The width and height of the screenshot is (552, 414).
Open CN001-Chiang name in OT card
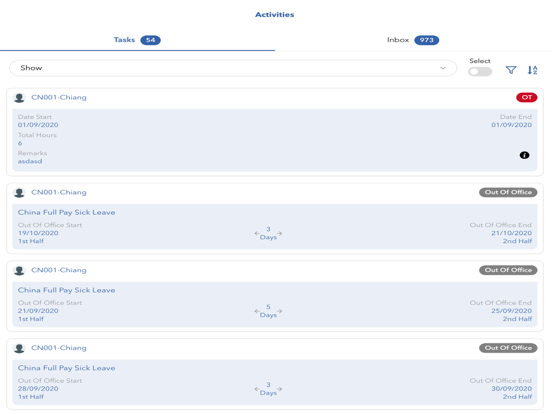pyautogui.click(x=59, y=97)
